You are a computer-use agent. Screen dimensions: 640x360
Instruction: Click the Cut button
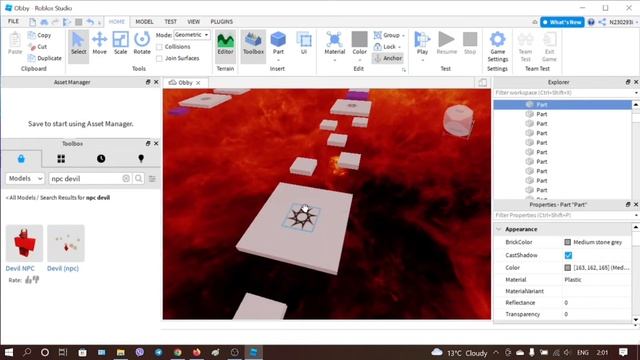tap(38, 47)
